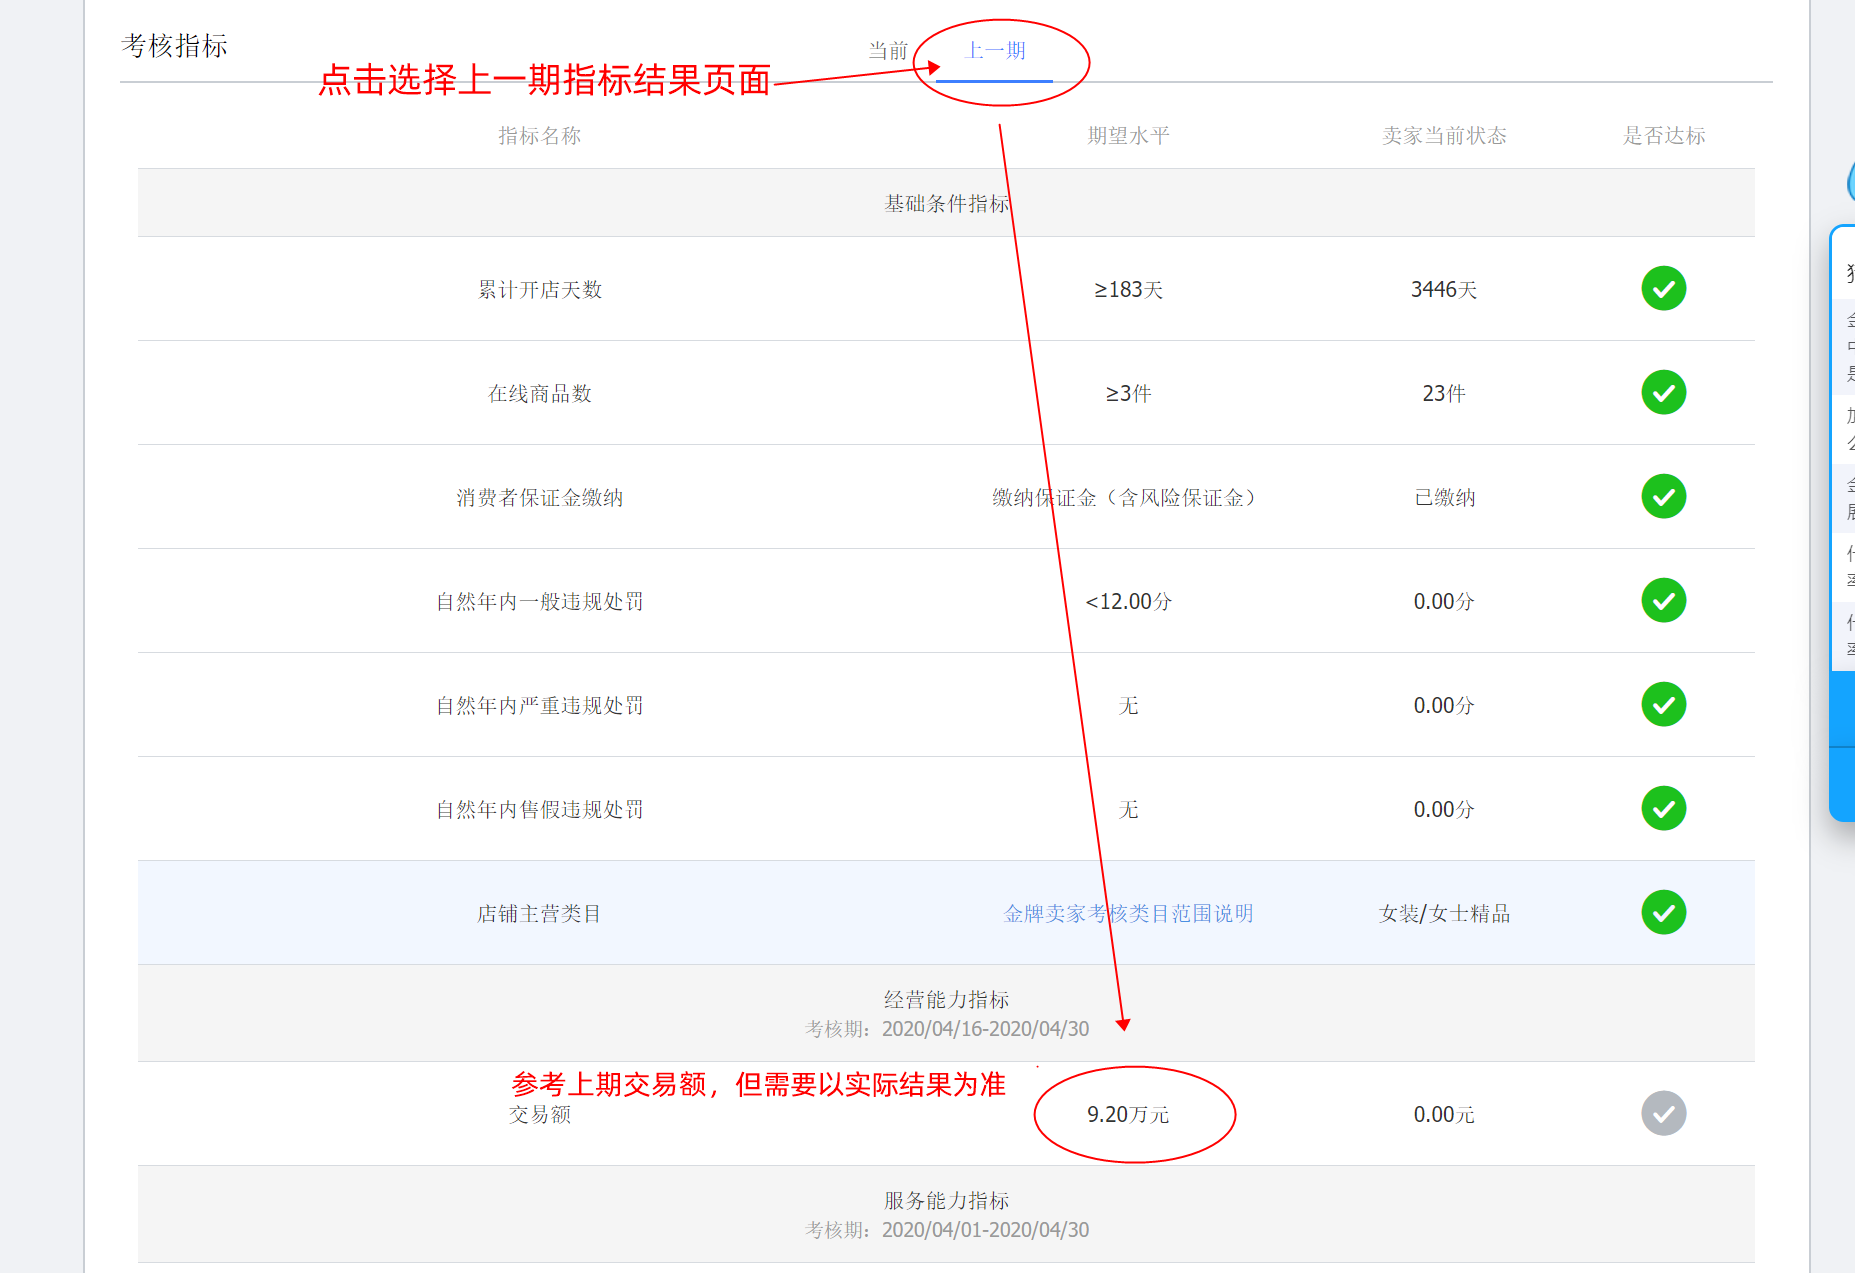Click the 交易额 row label
The image size is (1855, 1273).
[540, 1115]
